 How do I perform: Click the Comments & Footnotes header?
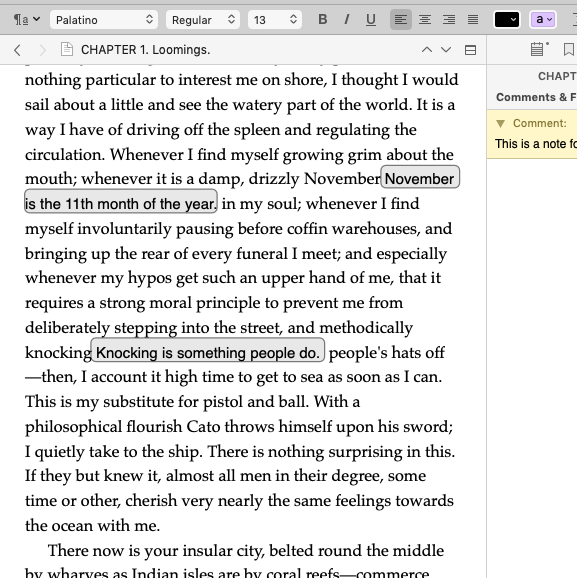536,97
